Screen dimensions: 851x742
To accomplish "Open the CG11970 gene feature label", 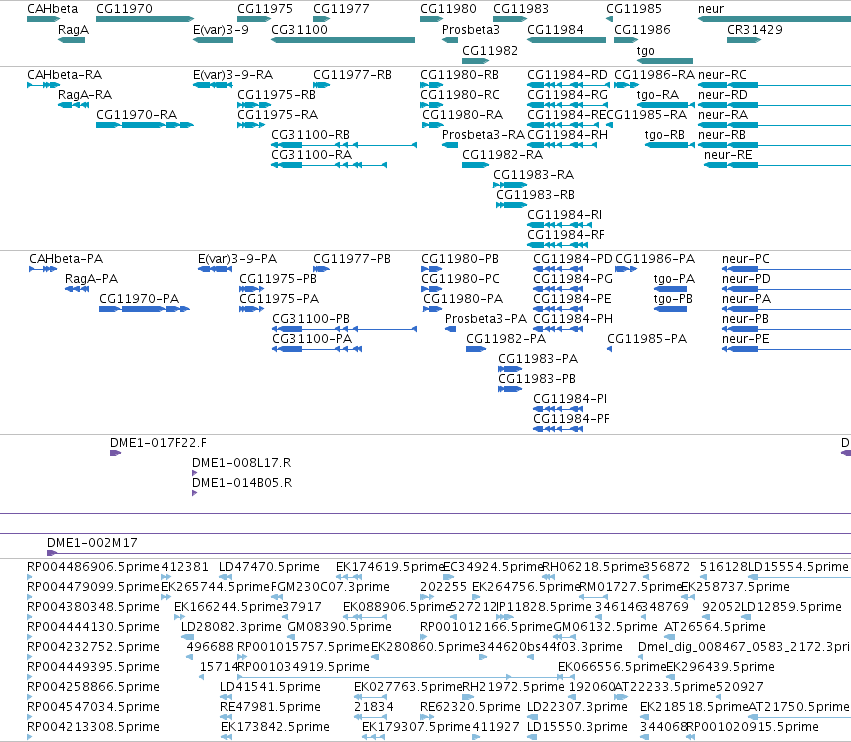I will 124,9.
